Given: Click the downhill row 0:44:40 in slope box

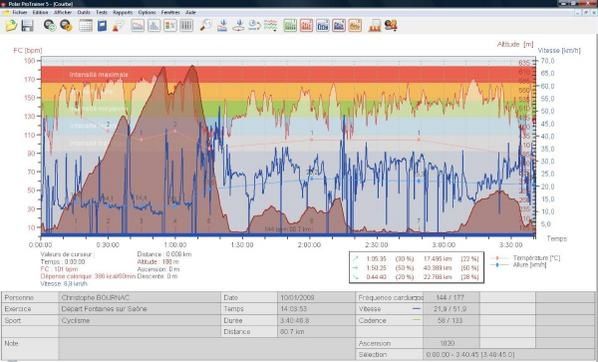Looking at the screenshot, I should (416, 277).
